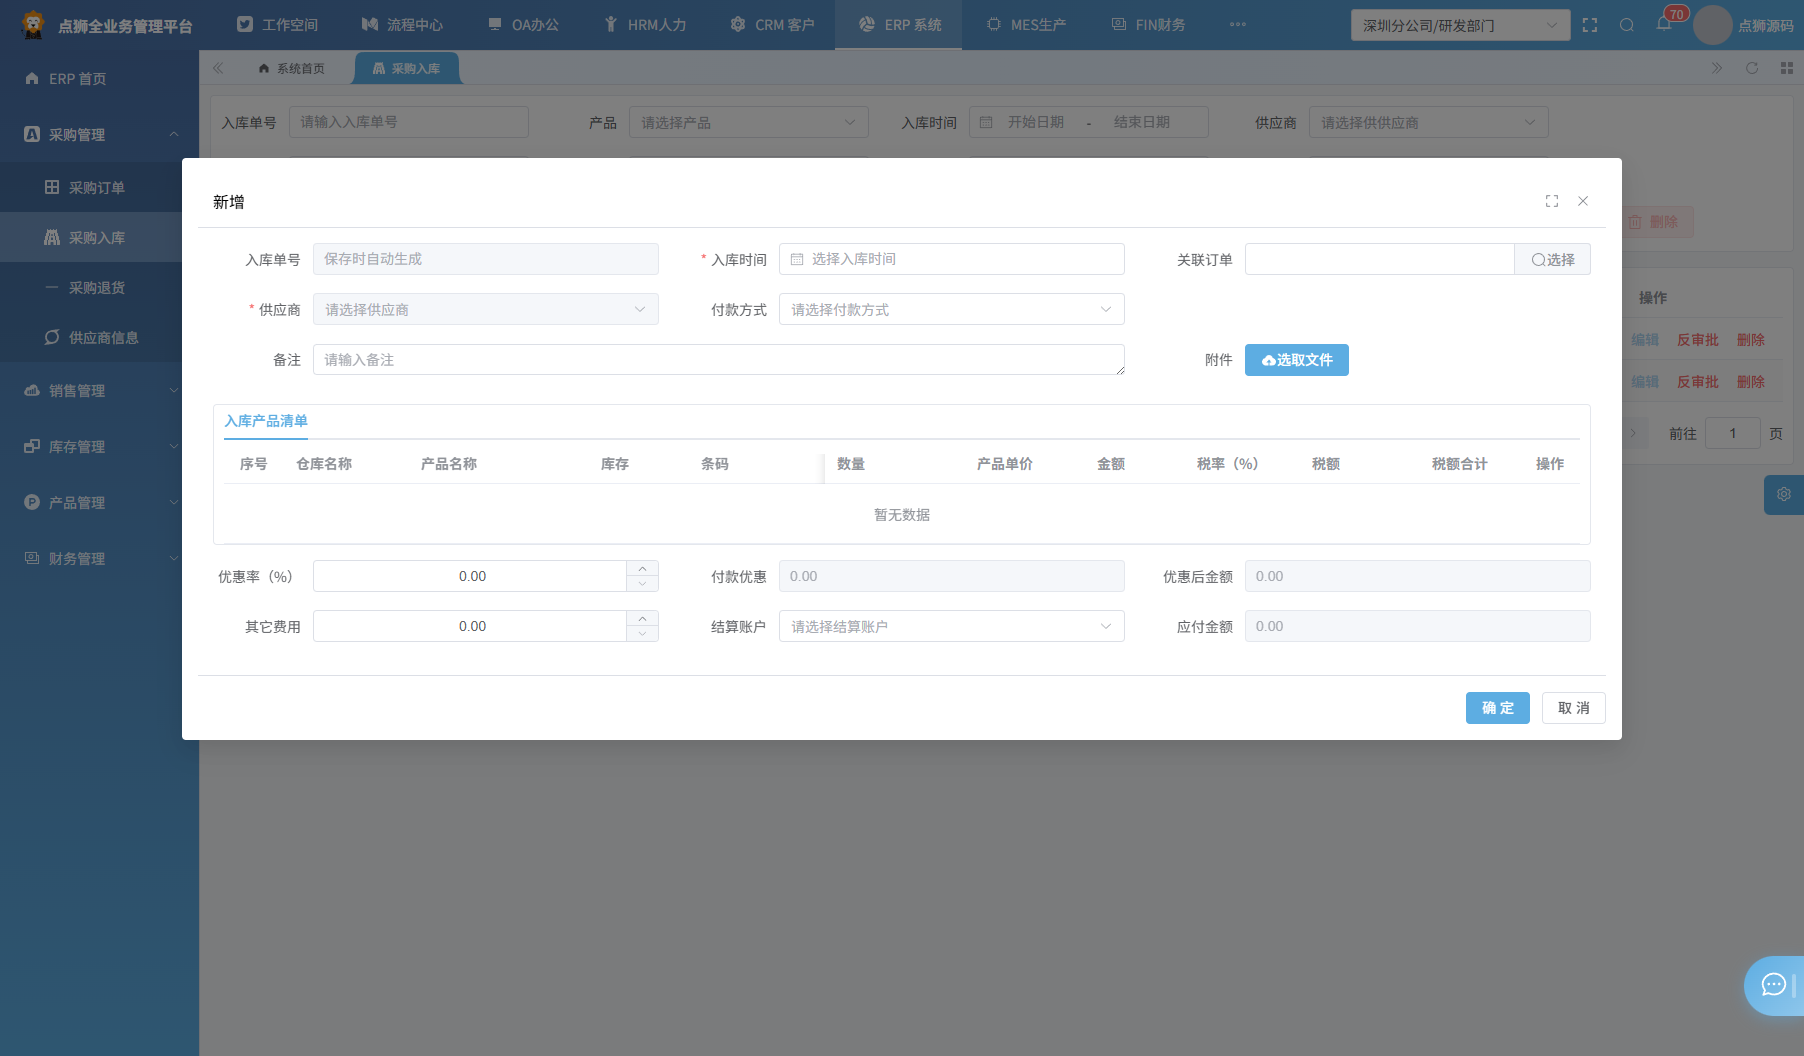Open 流程中心 top menu
The image size is (1804, 1056).
[x=402, y=25]
